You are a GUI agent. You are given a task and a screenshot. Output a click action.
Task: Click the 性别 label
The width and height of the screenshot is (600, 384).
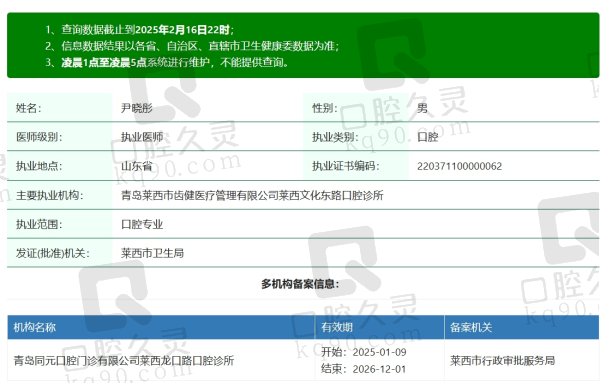tap(324, 108)
